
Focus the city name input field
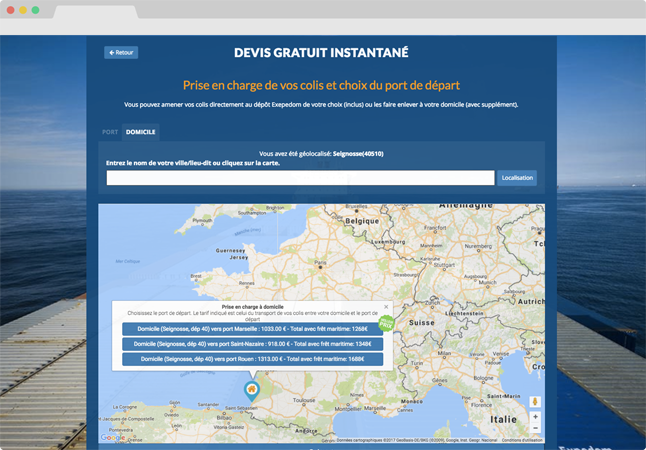[300, 178]
